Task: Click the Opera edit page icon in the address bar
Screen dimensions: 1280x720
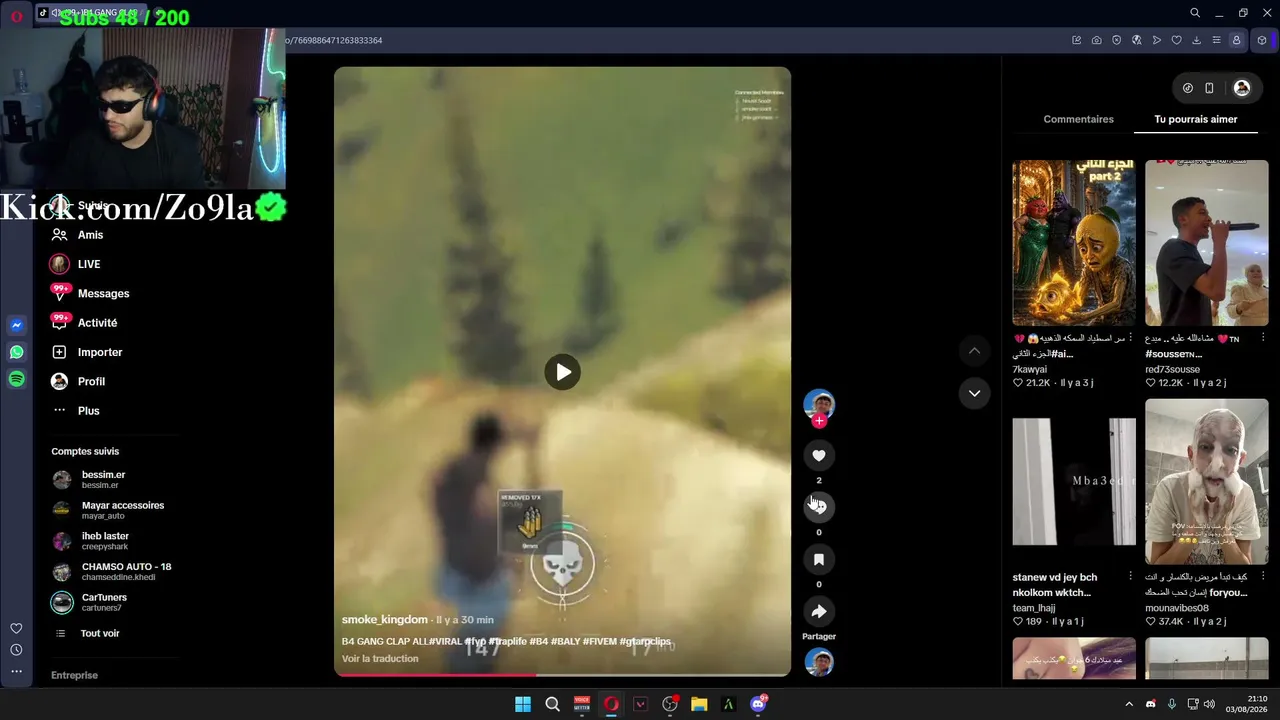Action: tap(1077, 40)
